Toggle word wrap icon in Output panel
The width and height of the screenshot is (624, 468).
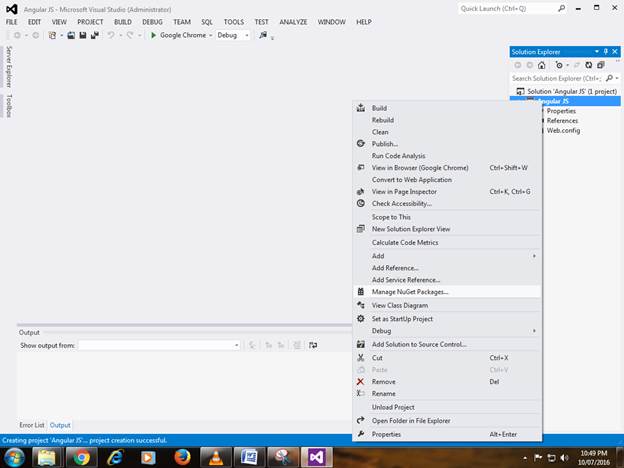point(313,345)
